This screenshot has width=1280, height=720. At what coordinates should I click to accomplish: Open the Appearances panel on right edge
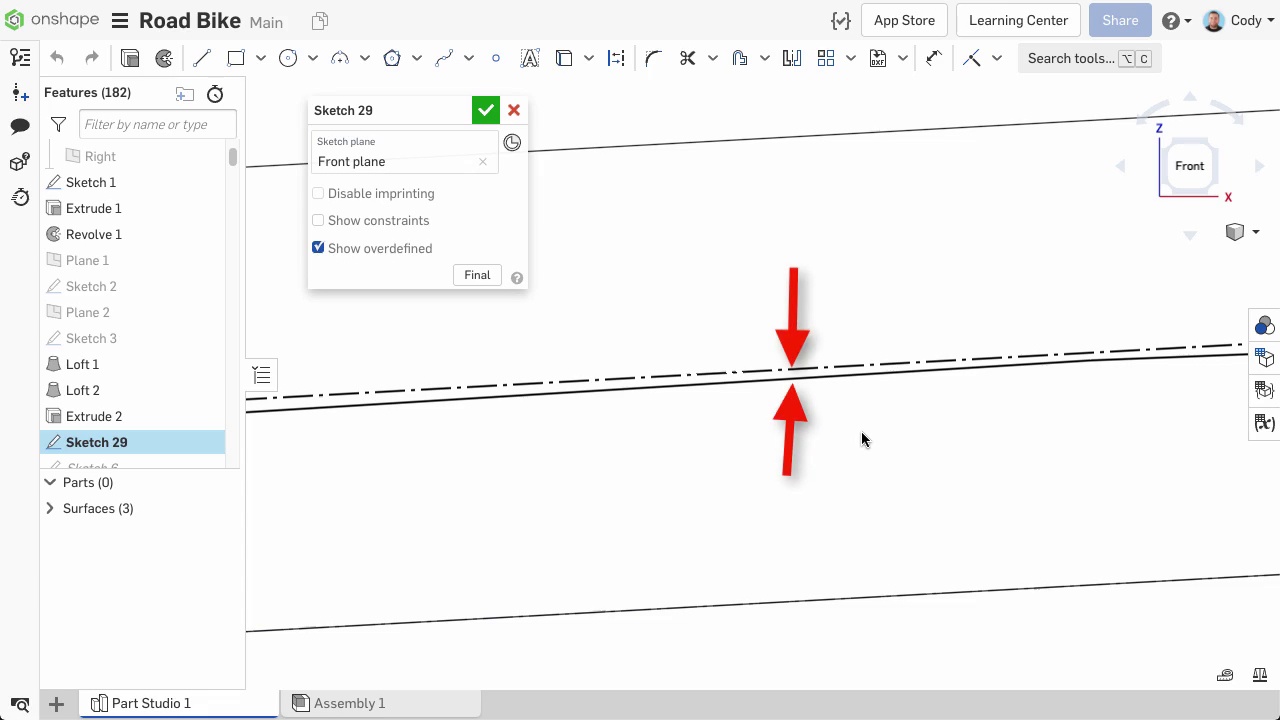[x=1265, y=326]
